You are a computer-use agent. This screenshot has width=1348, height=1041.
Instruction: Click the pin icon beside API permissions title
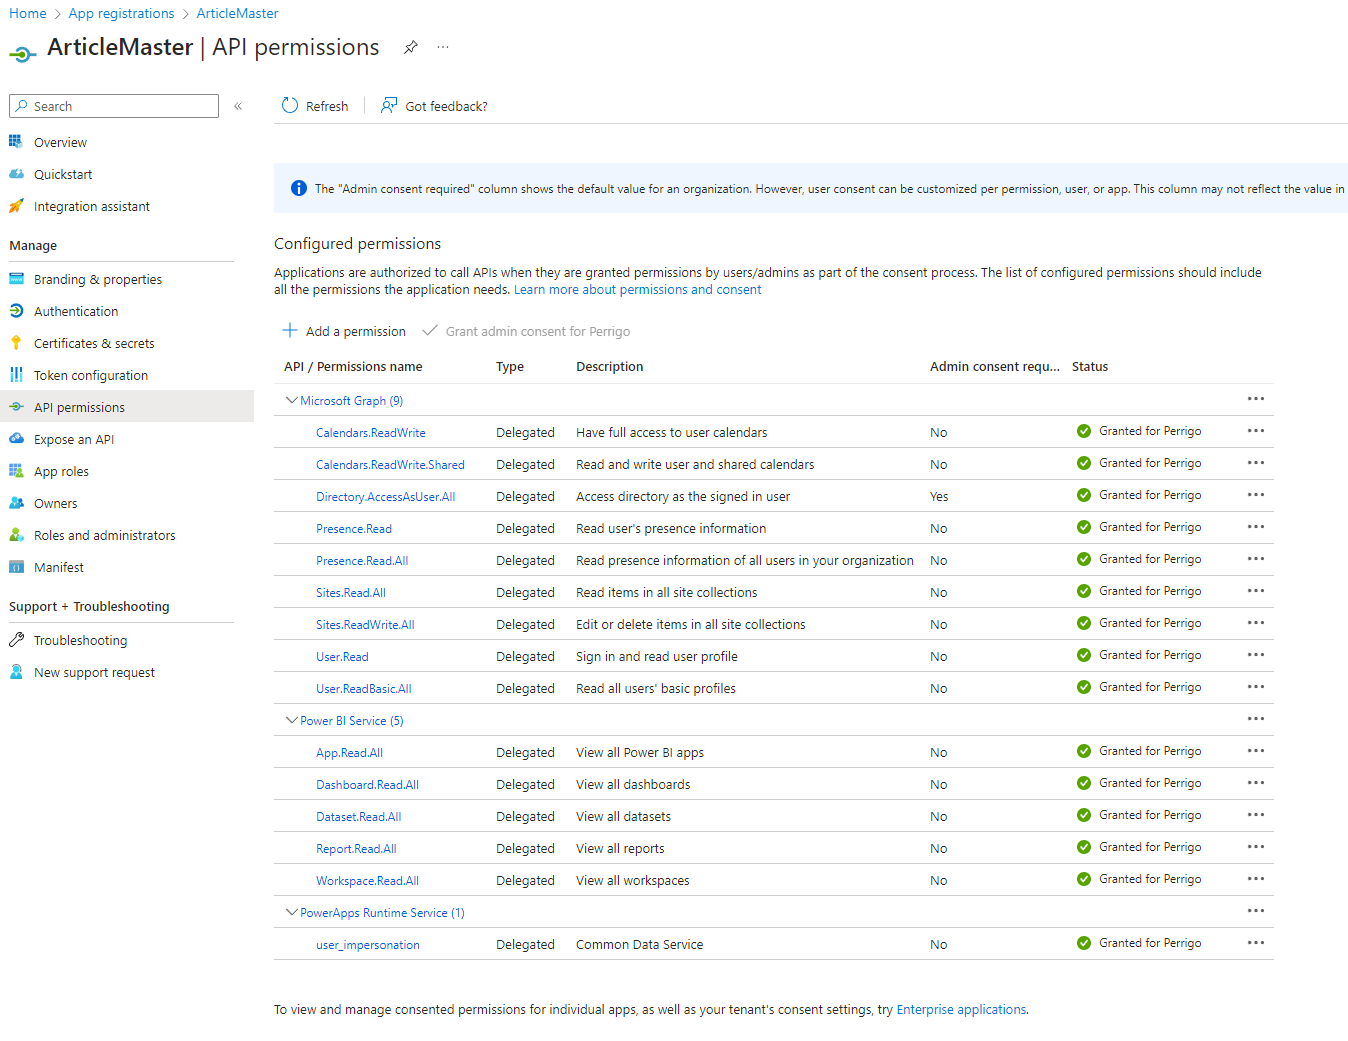pyautogui.click(x=410, y=47)
